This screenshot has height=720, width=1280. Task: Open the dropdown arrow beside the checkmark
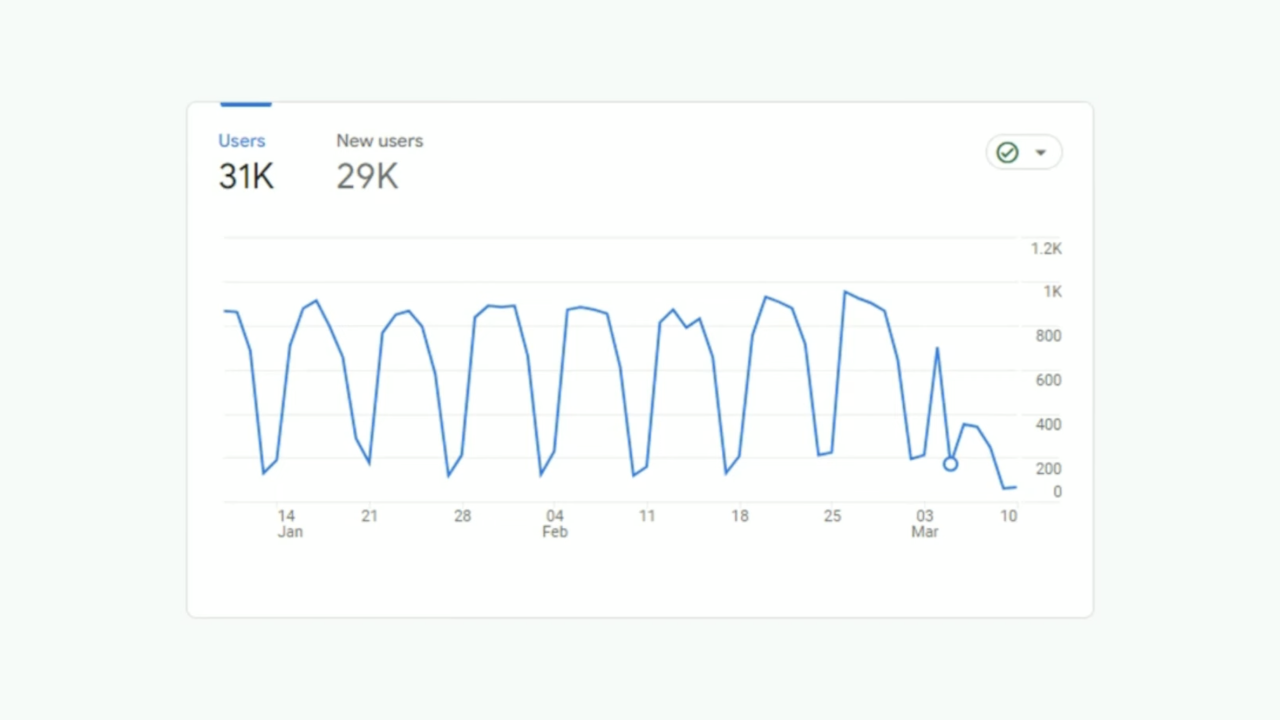(1040, 152)
